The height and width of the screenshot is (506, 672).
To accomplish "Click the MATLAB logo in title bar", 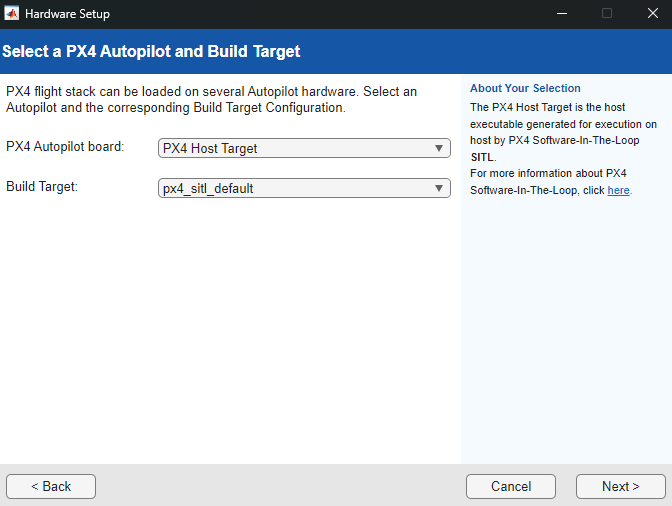I will coord(12,14).
